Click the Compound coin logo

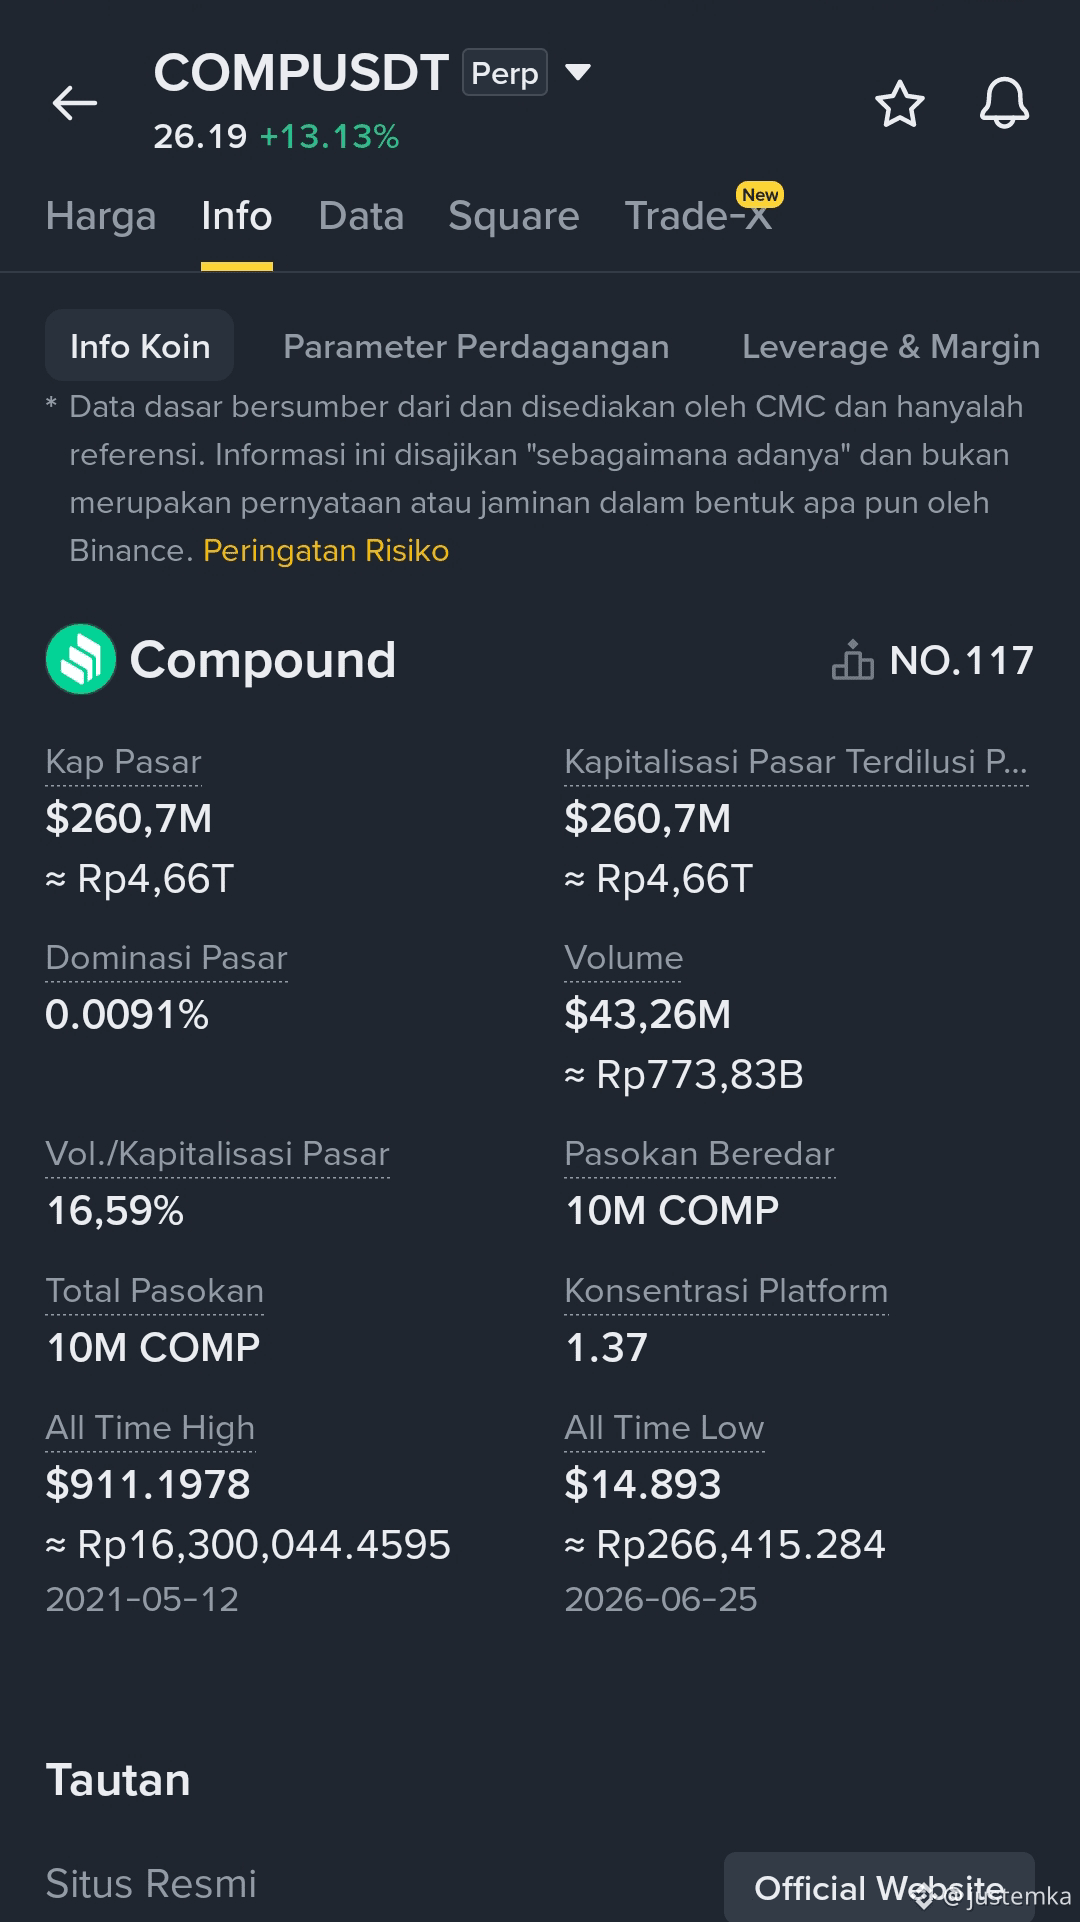point(81,659)
